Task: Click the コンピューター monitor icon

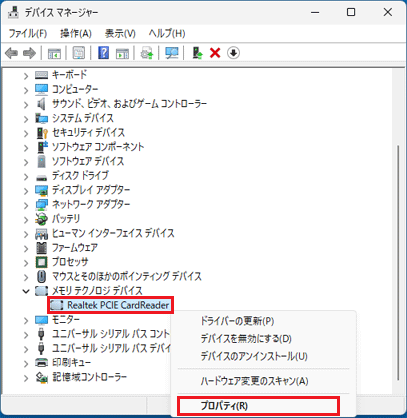Action: tap(41, 89)
